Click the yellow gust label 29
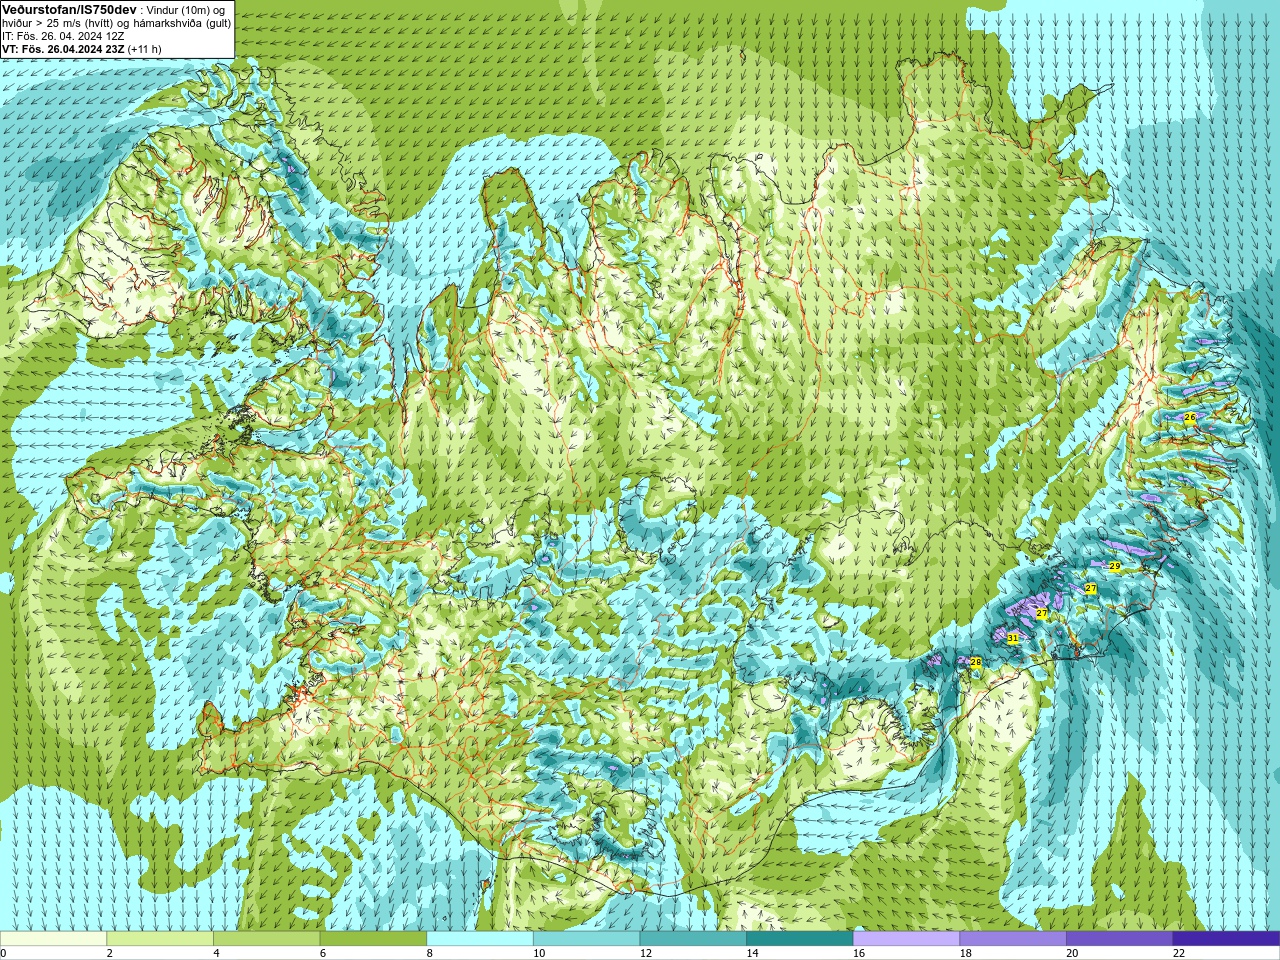This screenshot has height=960, width=1280. pos(1114,566)
